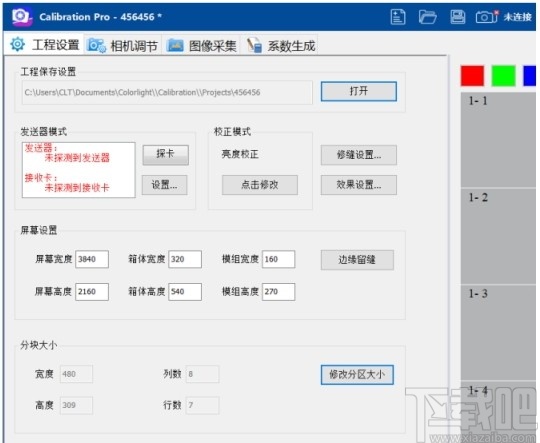Click the 亮度校正 mode label
The image size is (540, 443).
[240, 154]
